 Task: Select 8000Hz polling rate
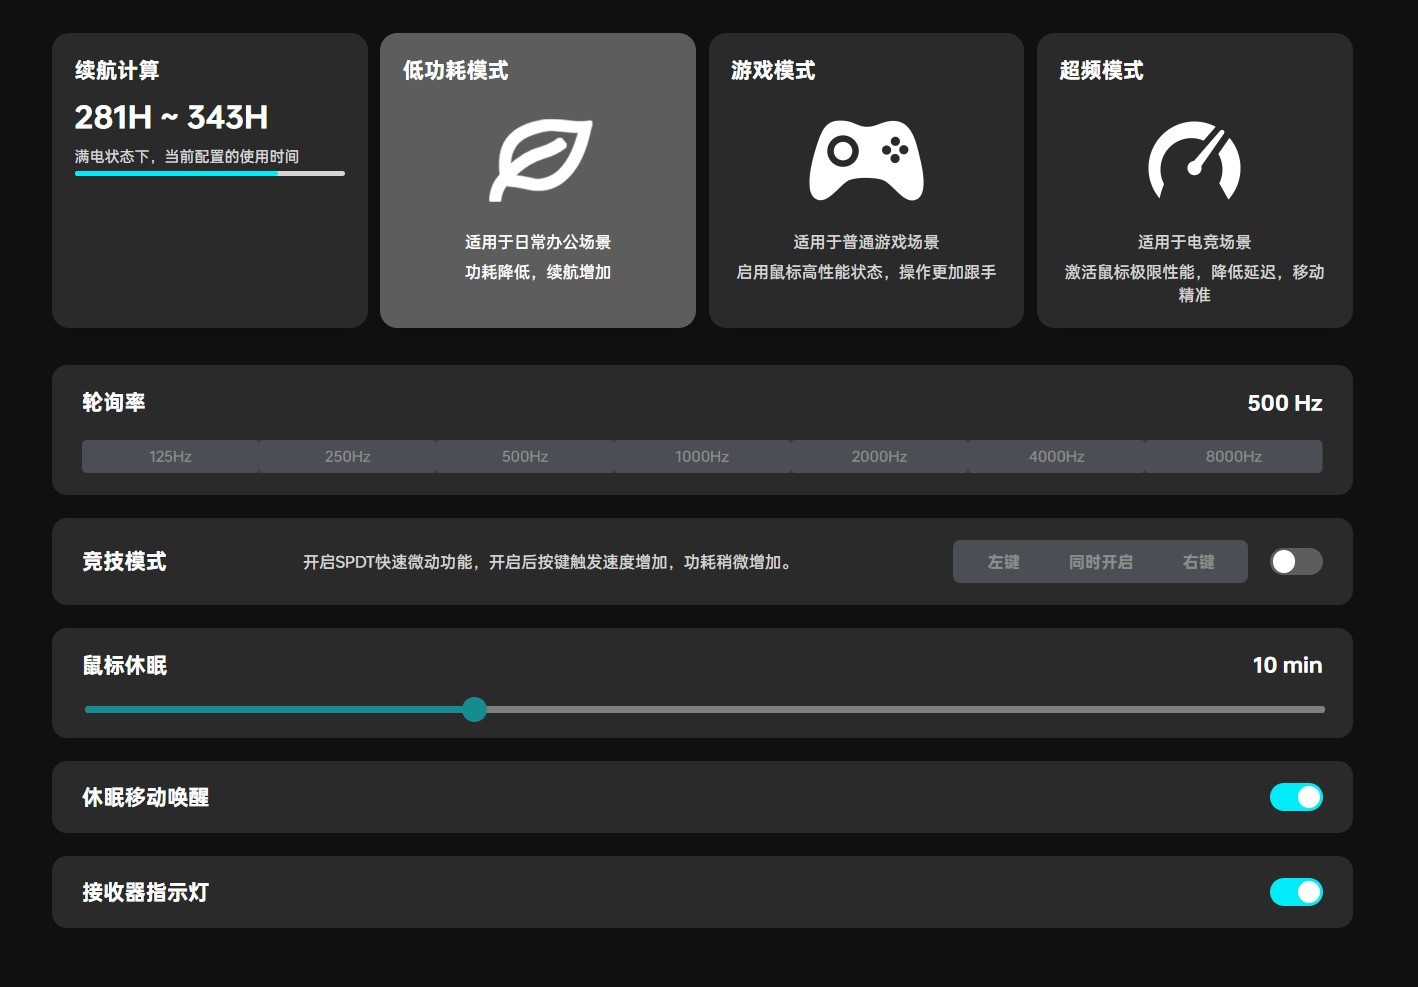pos(1233,456)
